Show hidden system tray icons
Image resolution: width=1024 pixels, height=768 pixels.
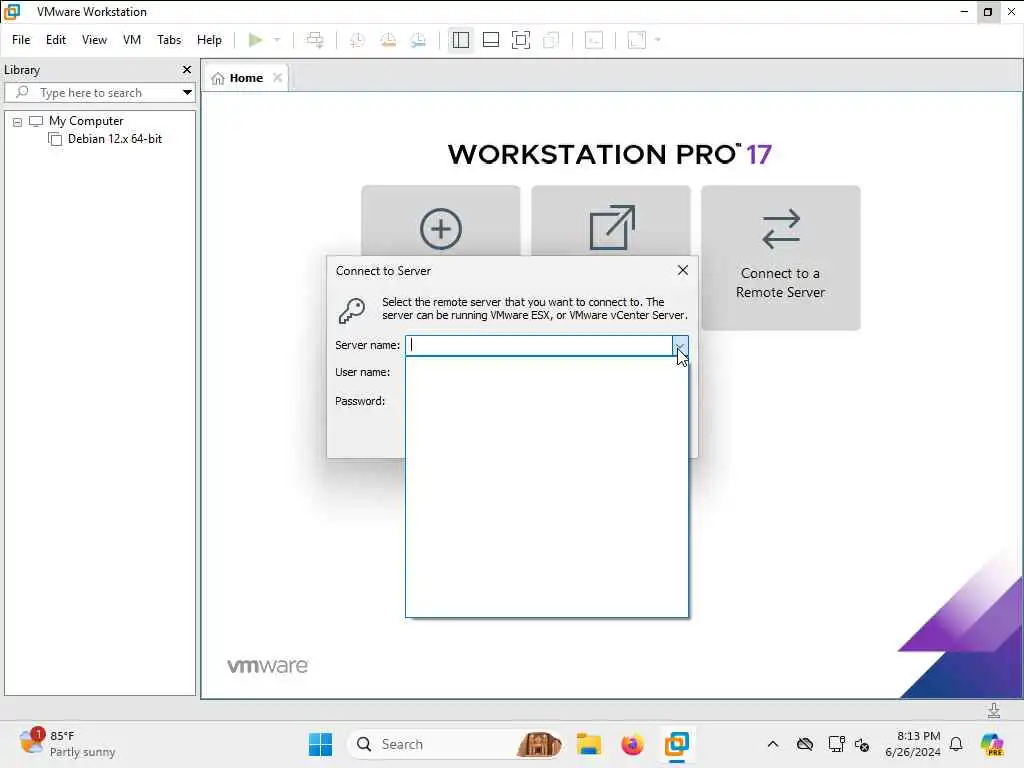773,744
